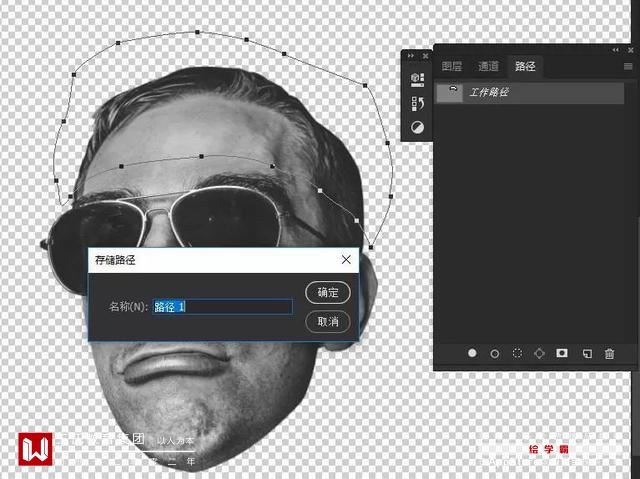The width and height of the screenshot is (640, 479).
Task: Click the 取消 button in the save path dialog
Action: pos(328,322)
